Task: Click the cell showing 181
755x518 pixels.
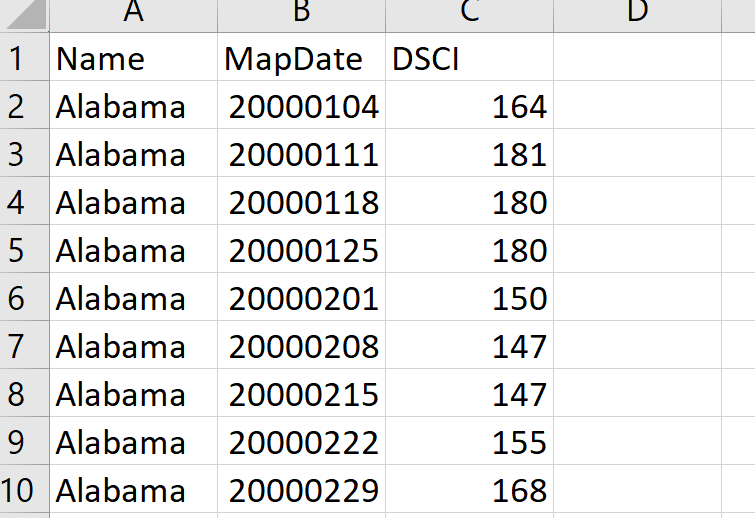Action: [469, 154]
